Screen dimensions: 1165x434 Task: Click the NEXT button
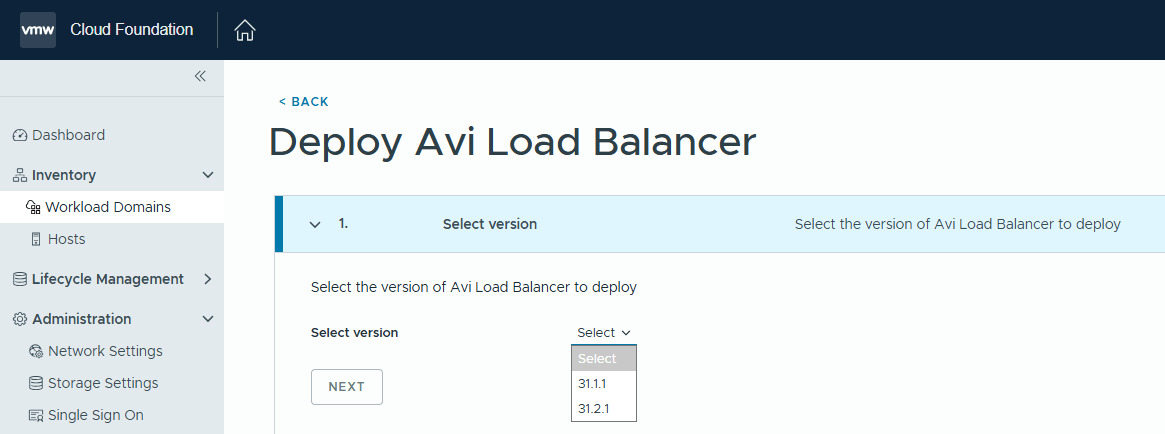347,387
